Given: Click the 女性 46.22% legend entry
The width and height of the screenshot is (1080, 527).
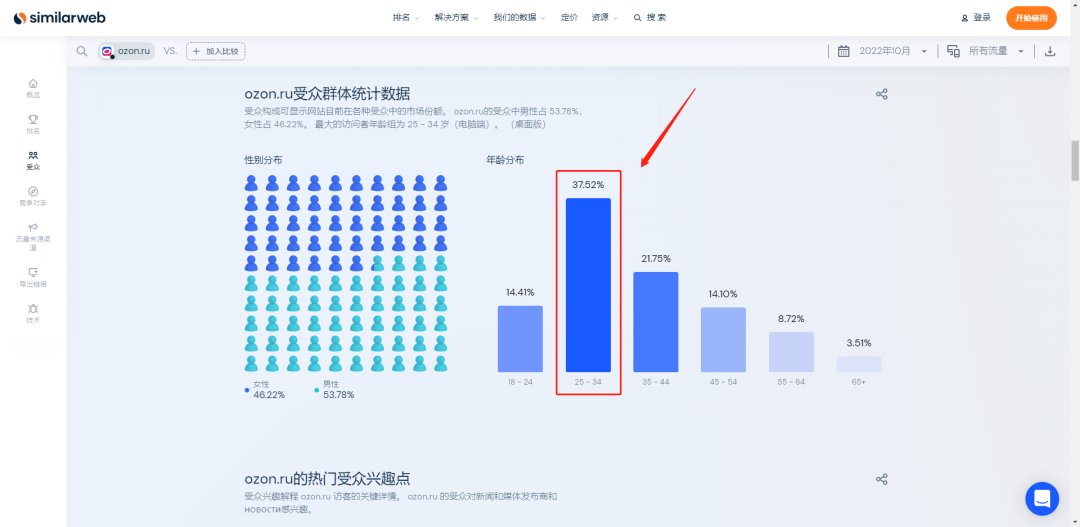Looking at the screenshot, I should tap(264, 390).
